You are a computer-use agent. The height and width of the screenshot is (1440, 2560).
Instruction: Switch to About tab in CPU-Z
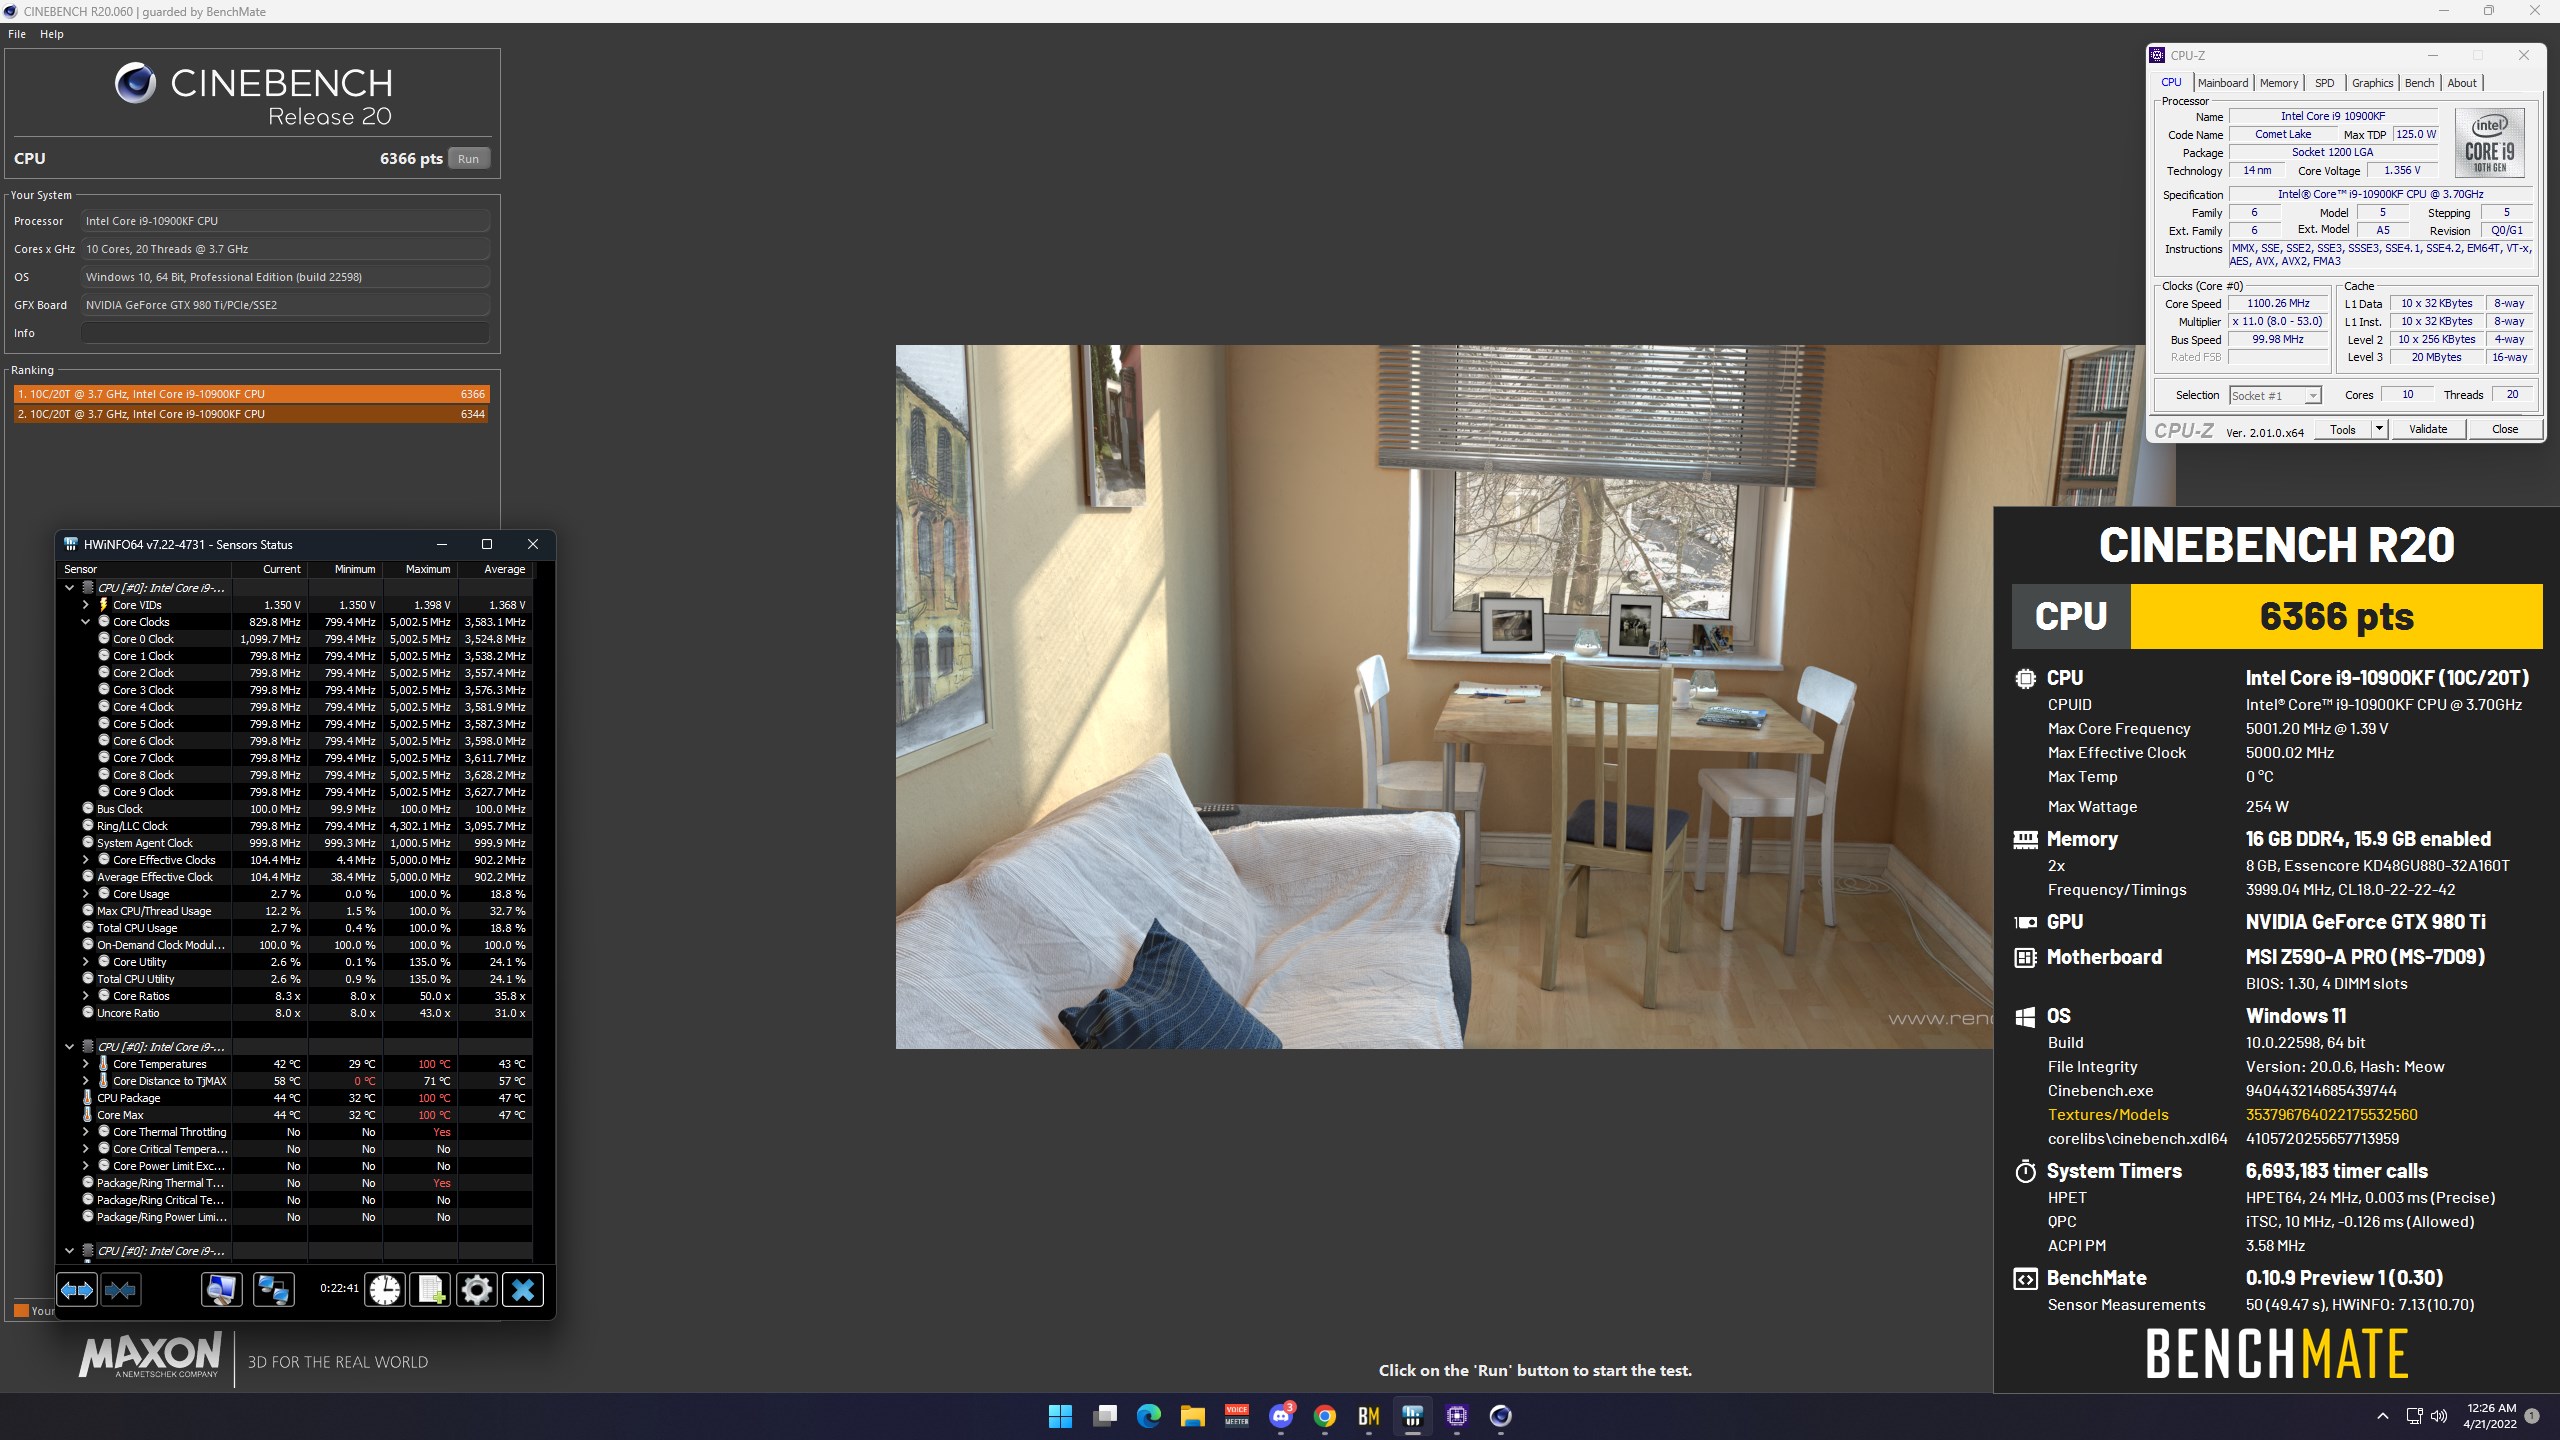[x=2462, y=83]
